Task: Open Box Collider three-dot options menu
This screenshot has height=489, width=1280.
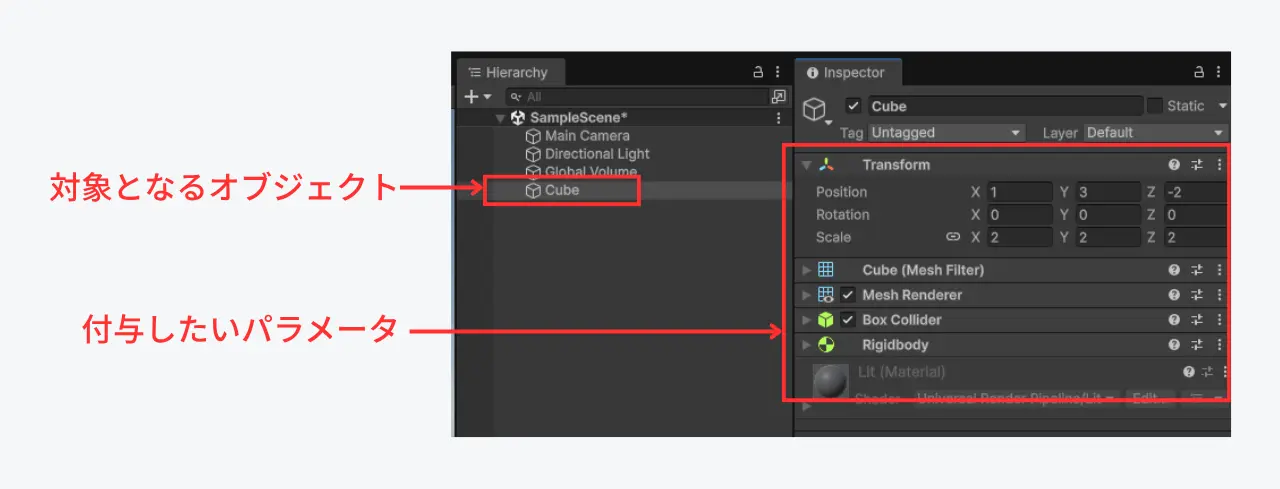Action: [x=1219, y=320]
